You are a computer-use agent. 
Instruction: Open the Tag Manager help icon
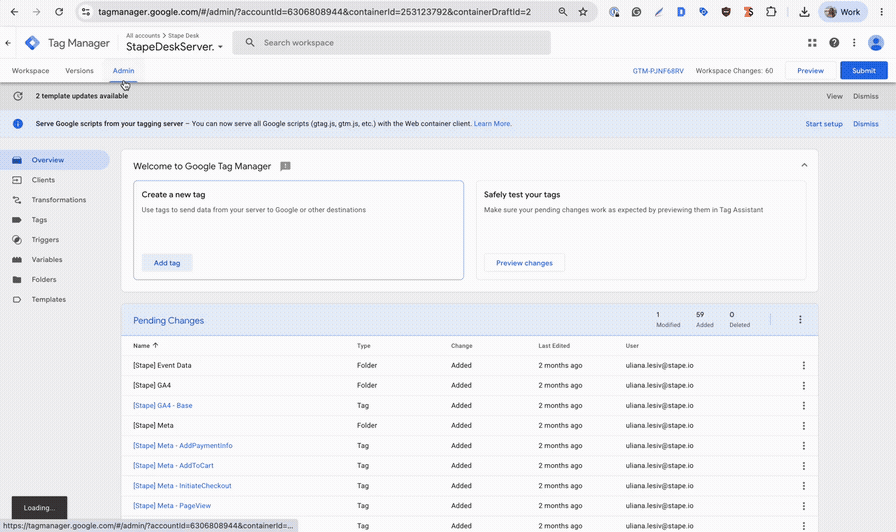(x=834, y=43)
